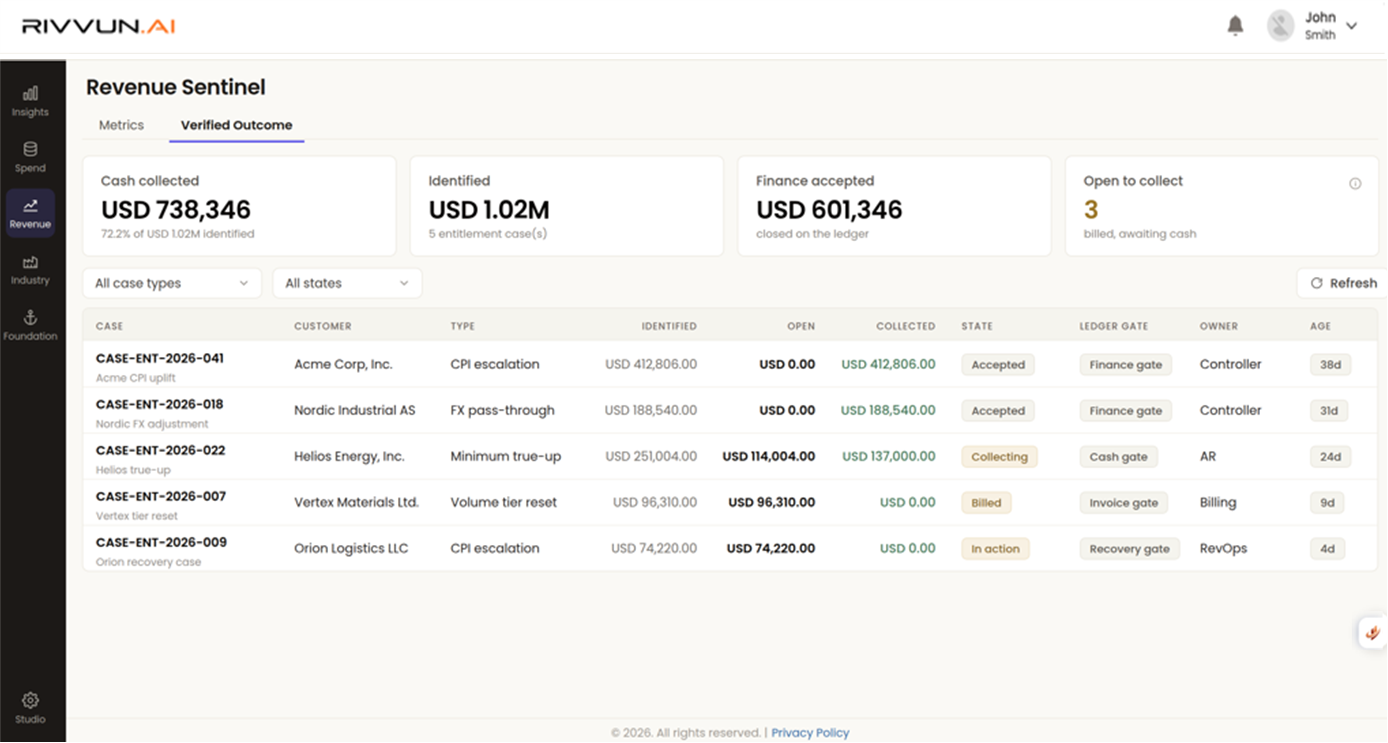
Task: Click the info icon on Open to collect
Action: click(x=1355, y=183)
